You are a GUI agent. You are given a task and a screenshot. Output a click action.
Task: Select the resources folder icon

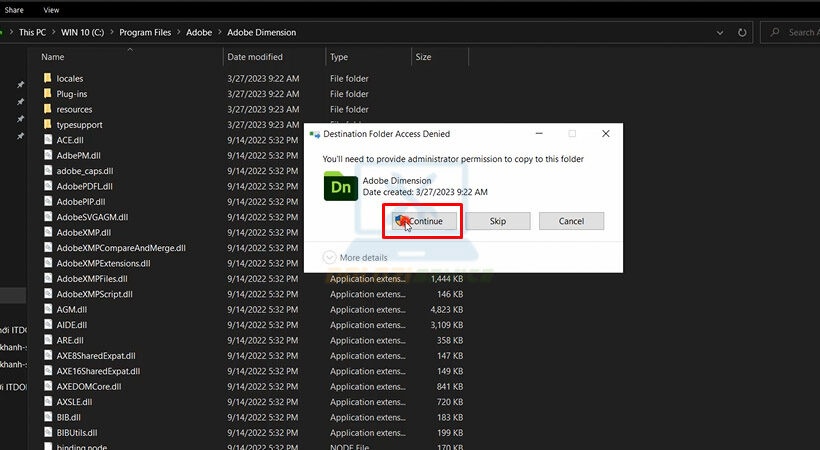pyautogui.click(x=47, y=109)
